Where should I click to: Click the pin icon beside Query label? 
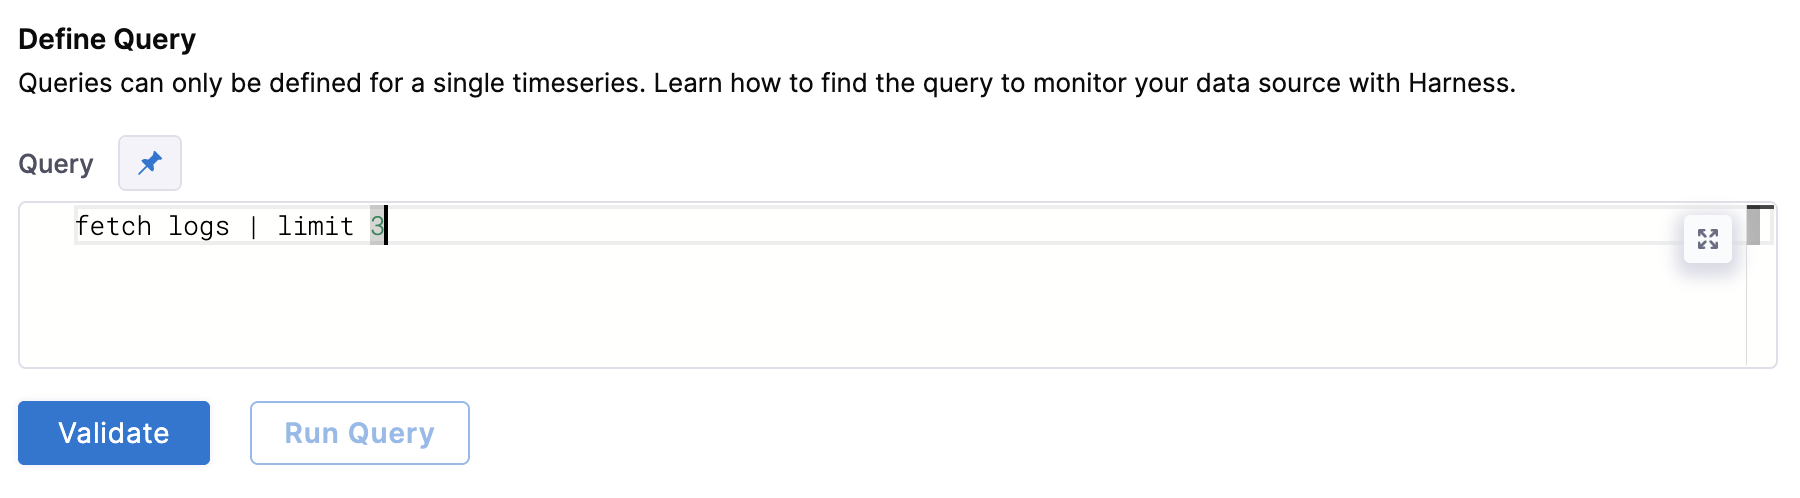[150, 163]
